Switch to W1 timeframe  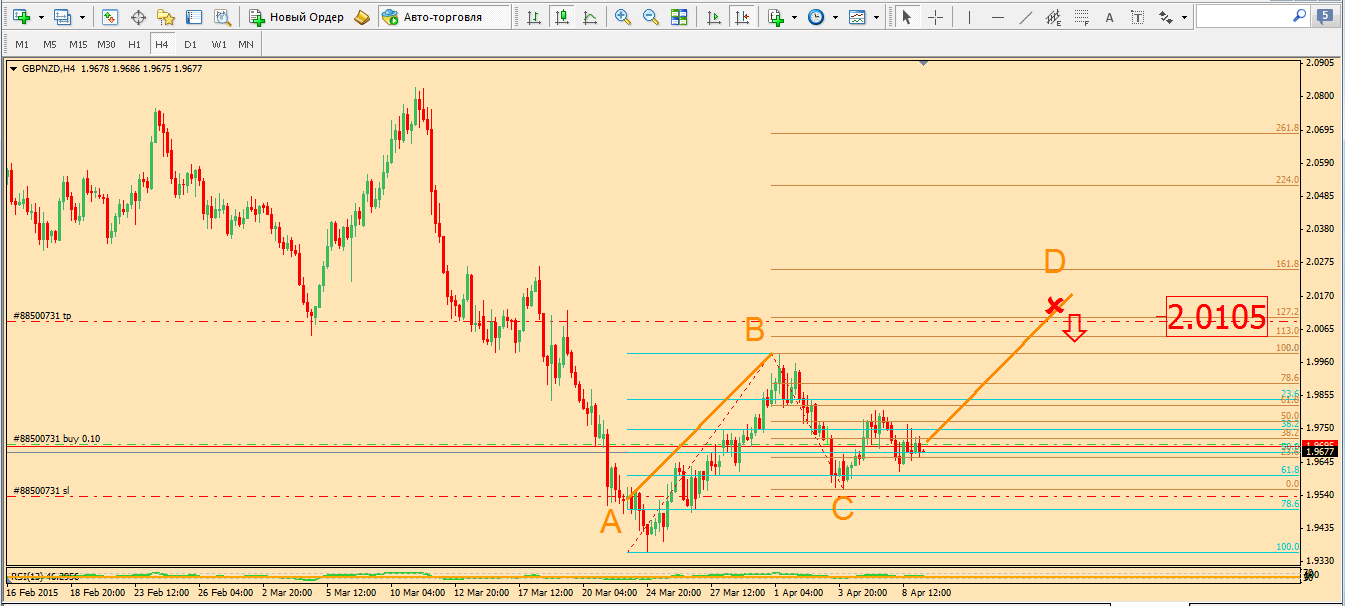219,45
